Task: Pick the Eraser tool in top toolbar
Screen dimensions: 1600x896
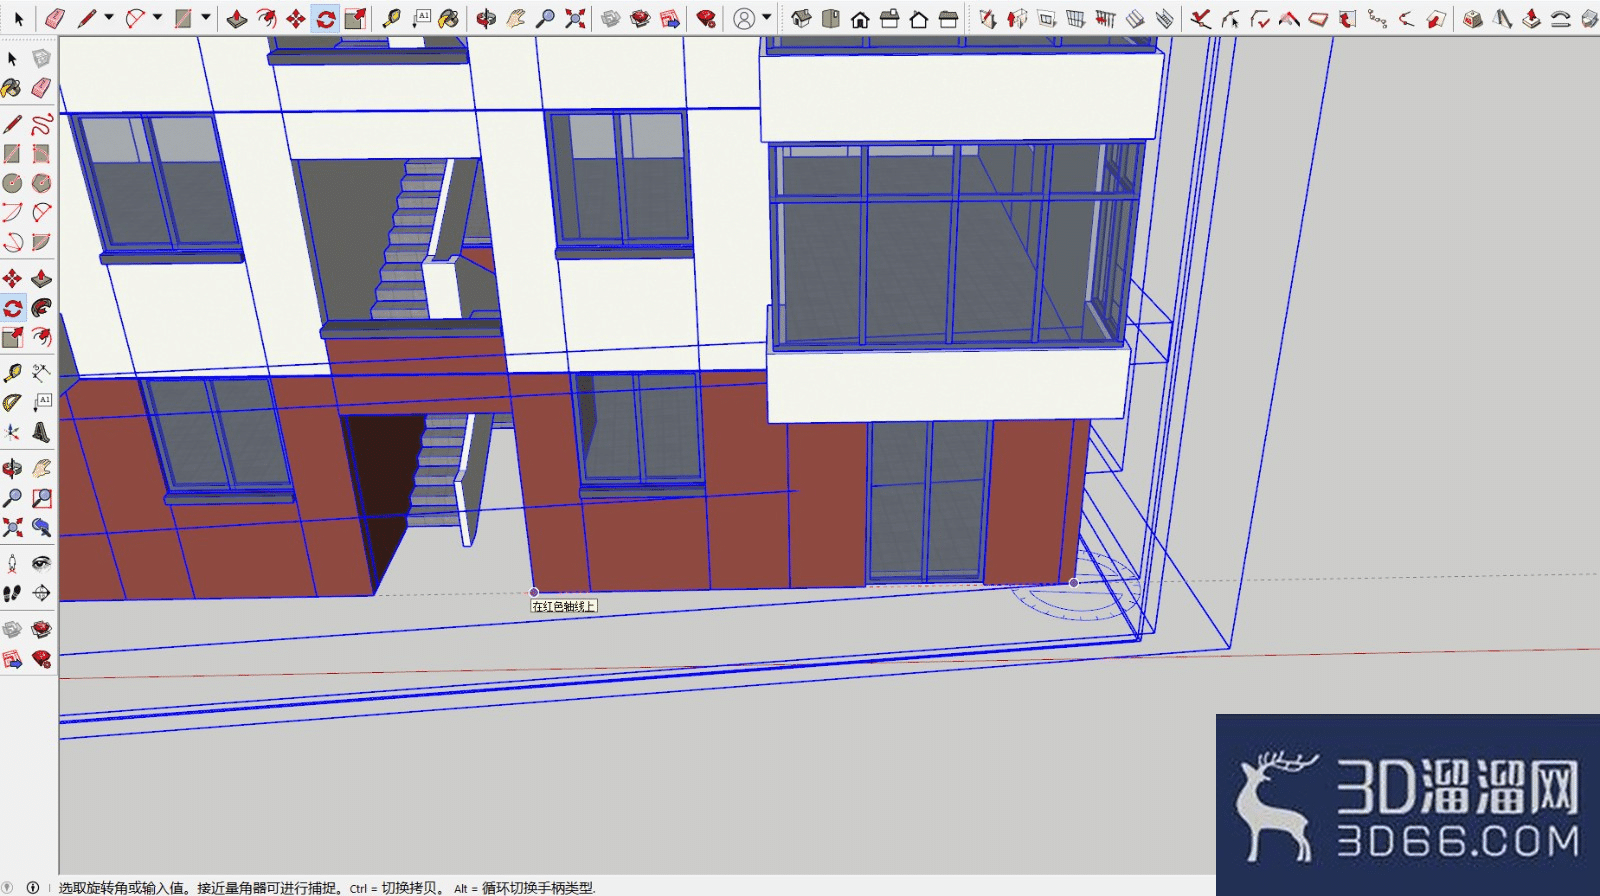Action: tap(55, 18)
